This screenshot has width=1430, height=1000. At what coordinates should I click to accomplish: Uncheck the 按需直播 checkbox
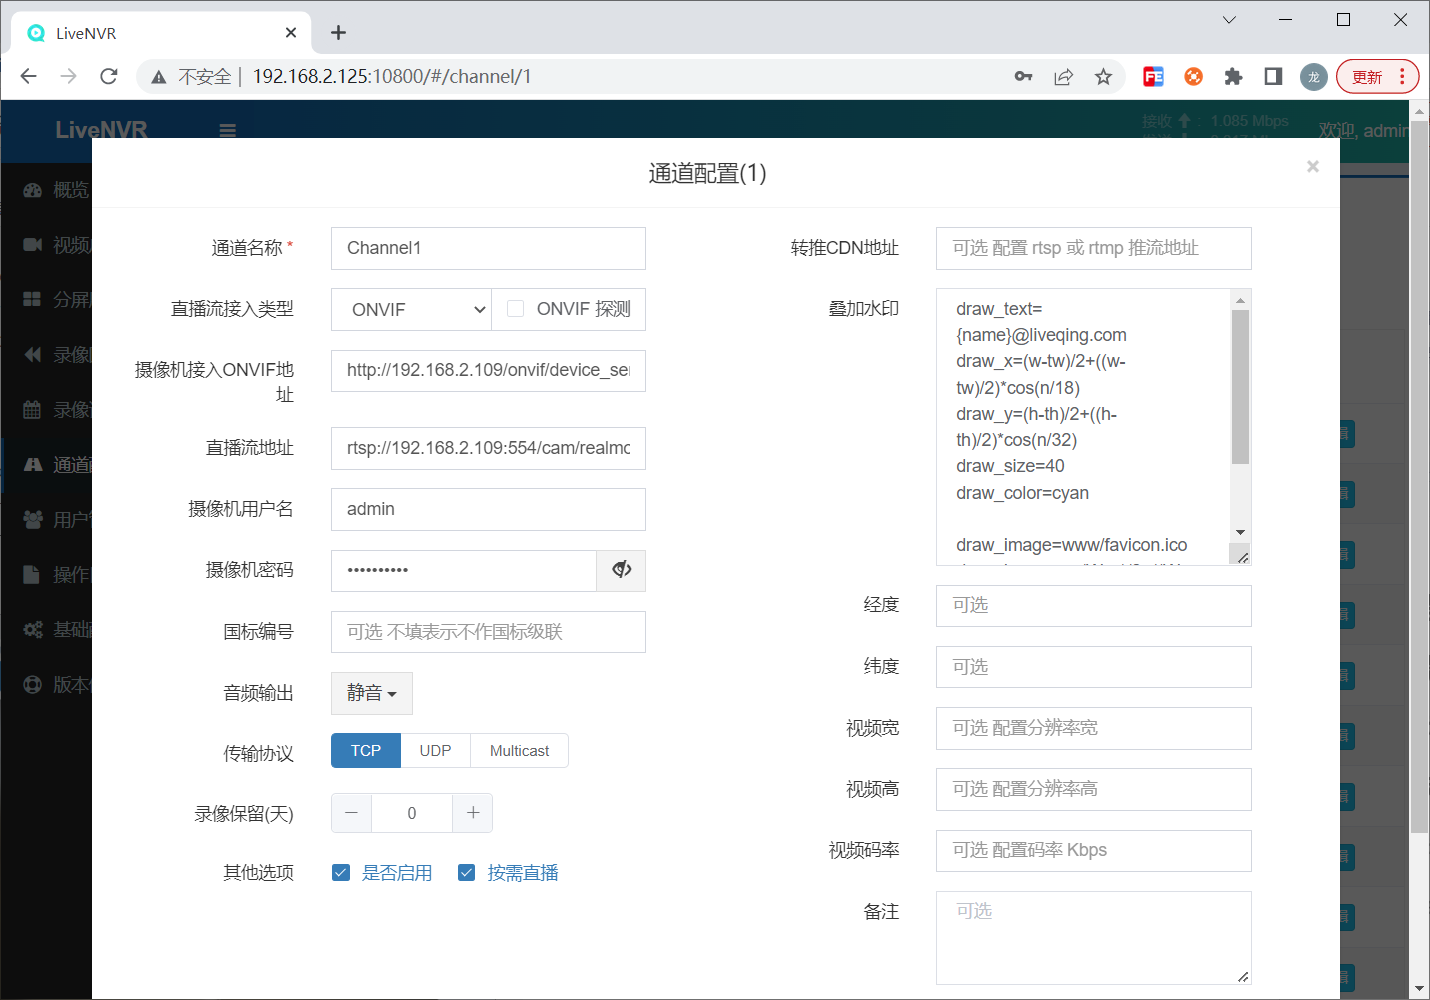click(x=466, y=873)
